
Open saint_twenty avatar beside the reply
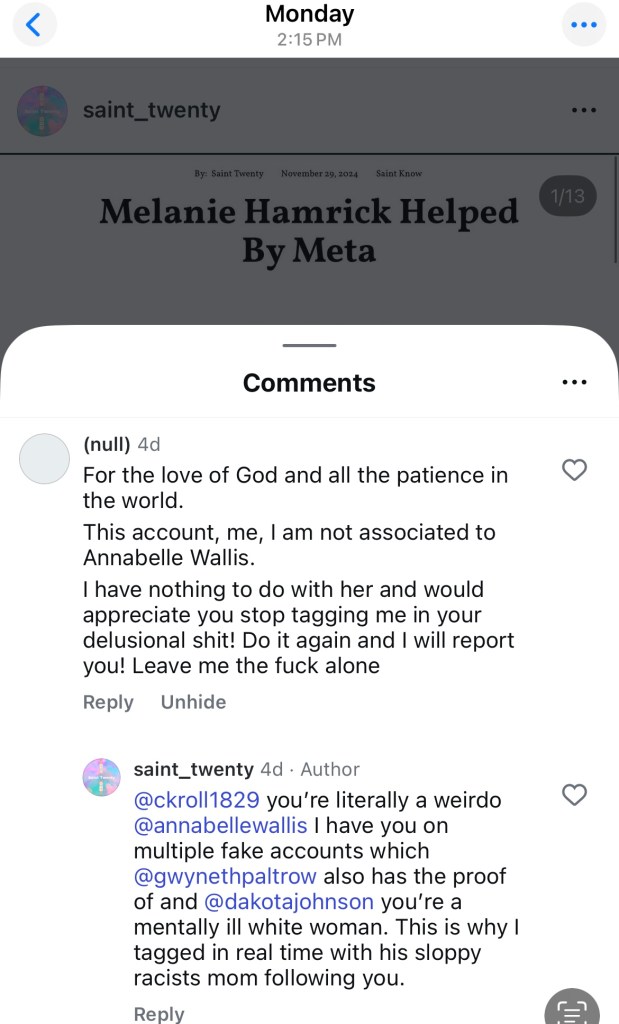tap(102, 776)
